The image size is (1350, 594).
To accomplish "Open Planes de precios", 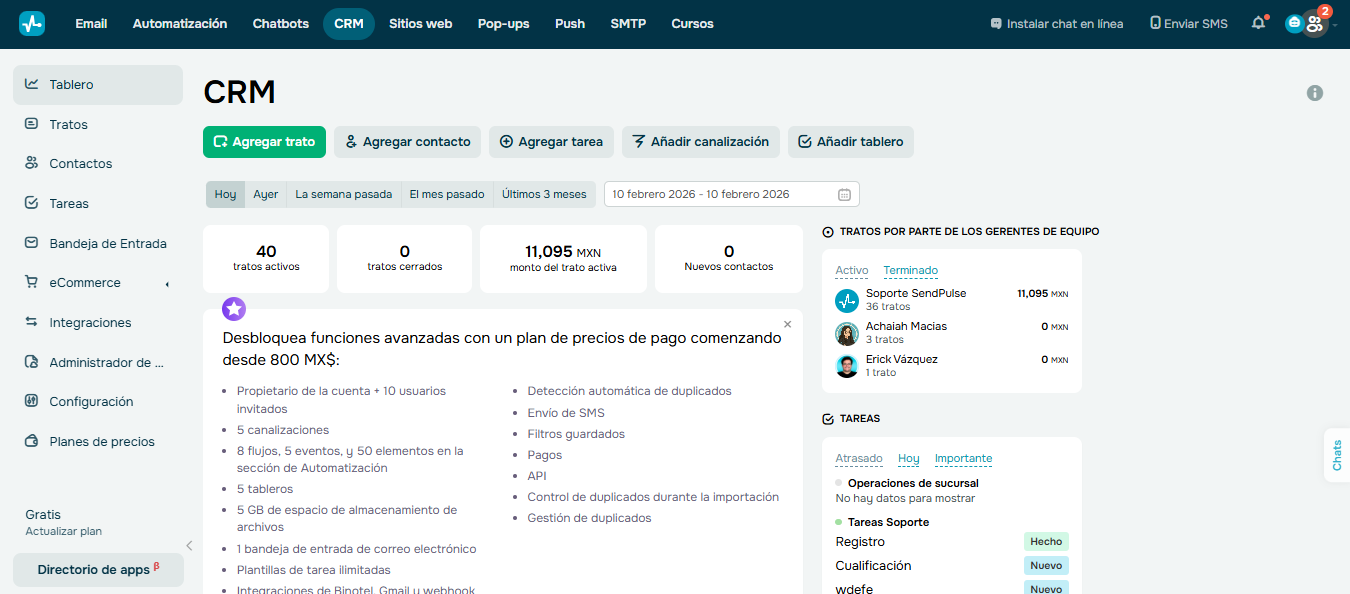I will tap(100, 441).
